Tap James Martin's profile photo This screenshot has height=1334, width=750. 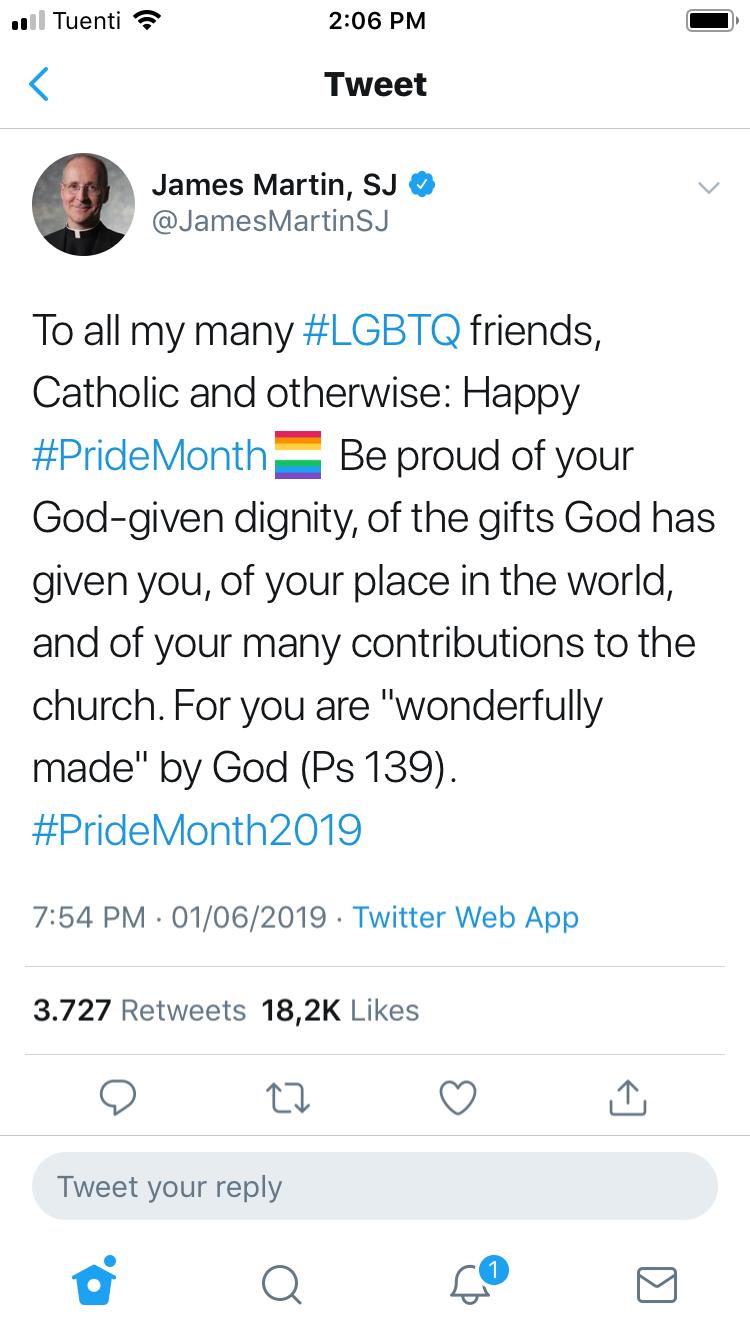pyautogui.click(x=83, y=204)
